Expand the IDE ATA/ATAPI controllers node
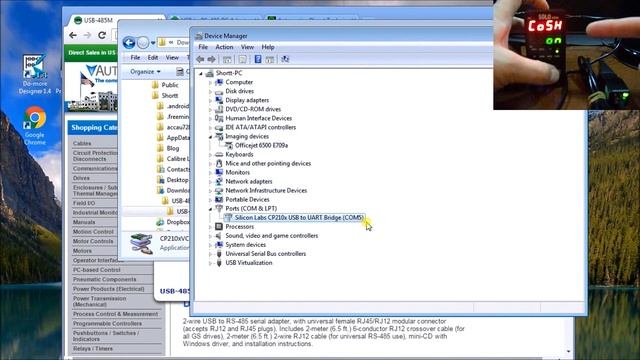 (210, 128)
